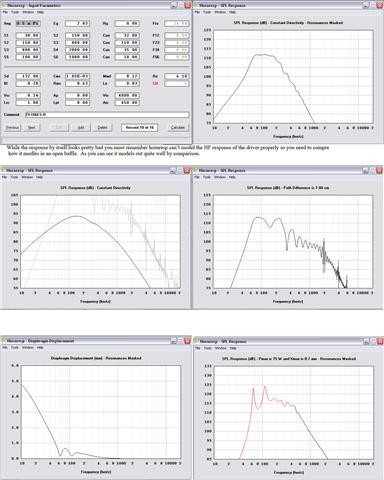Click the S4 input field
Screen dimensions: 384x480
coord(77,50)
